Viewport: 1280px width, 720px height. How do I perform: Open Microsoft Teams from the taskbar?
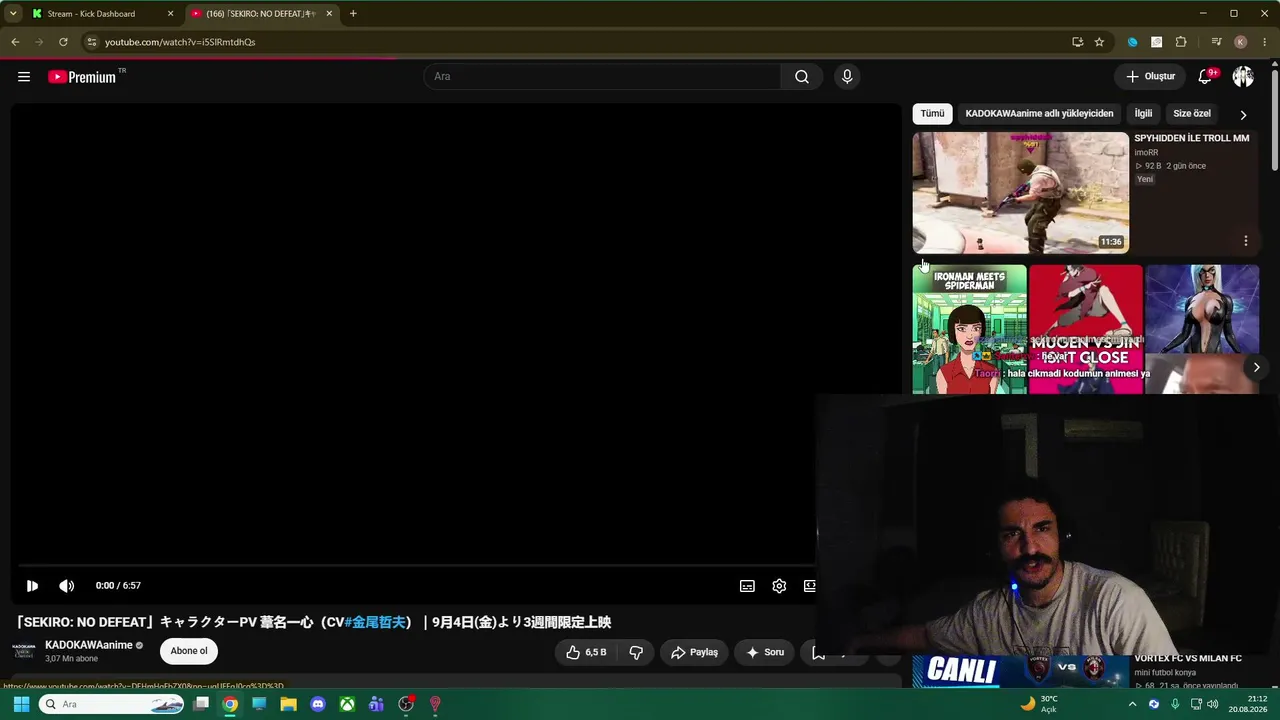click(x=376, y=704)
